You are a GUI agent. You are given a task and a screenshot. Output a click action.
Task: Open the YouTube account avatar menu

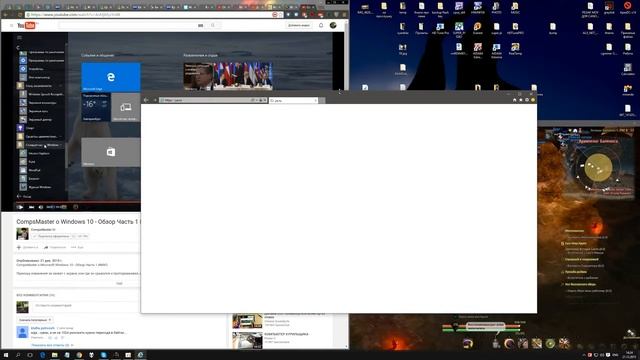point(333,25)
